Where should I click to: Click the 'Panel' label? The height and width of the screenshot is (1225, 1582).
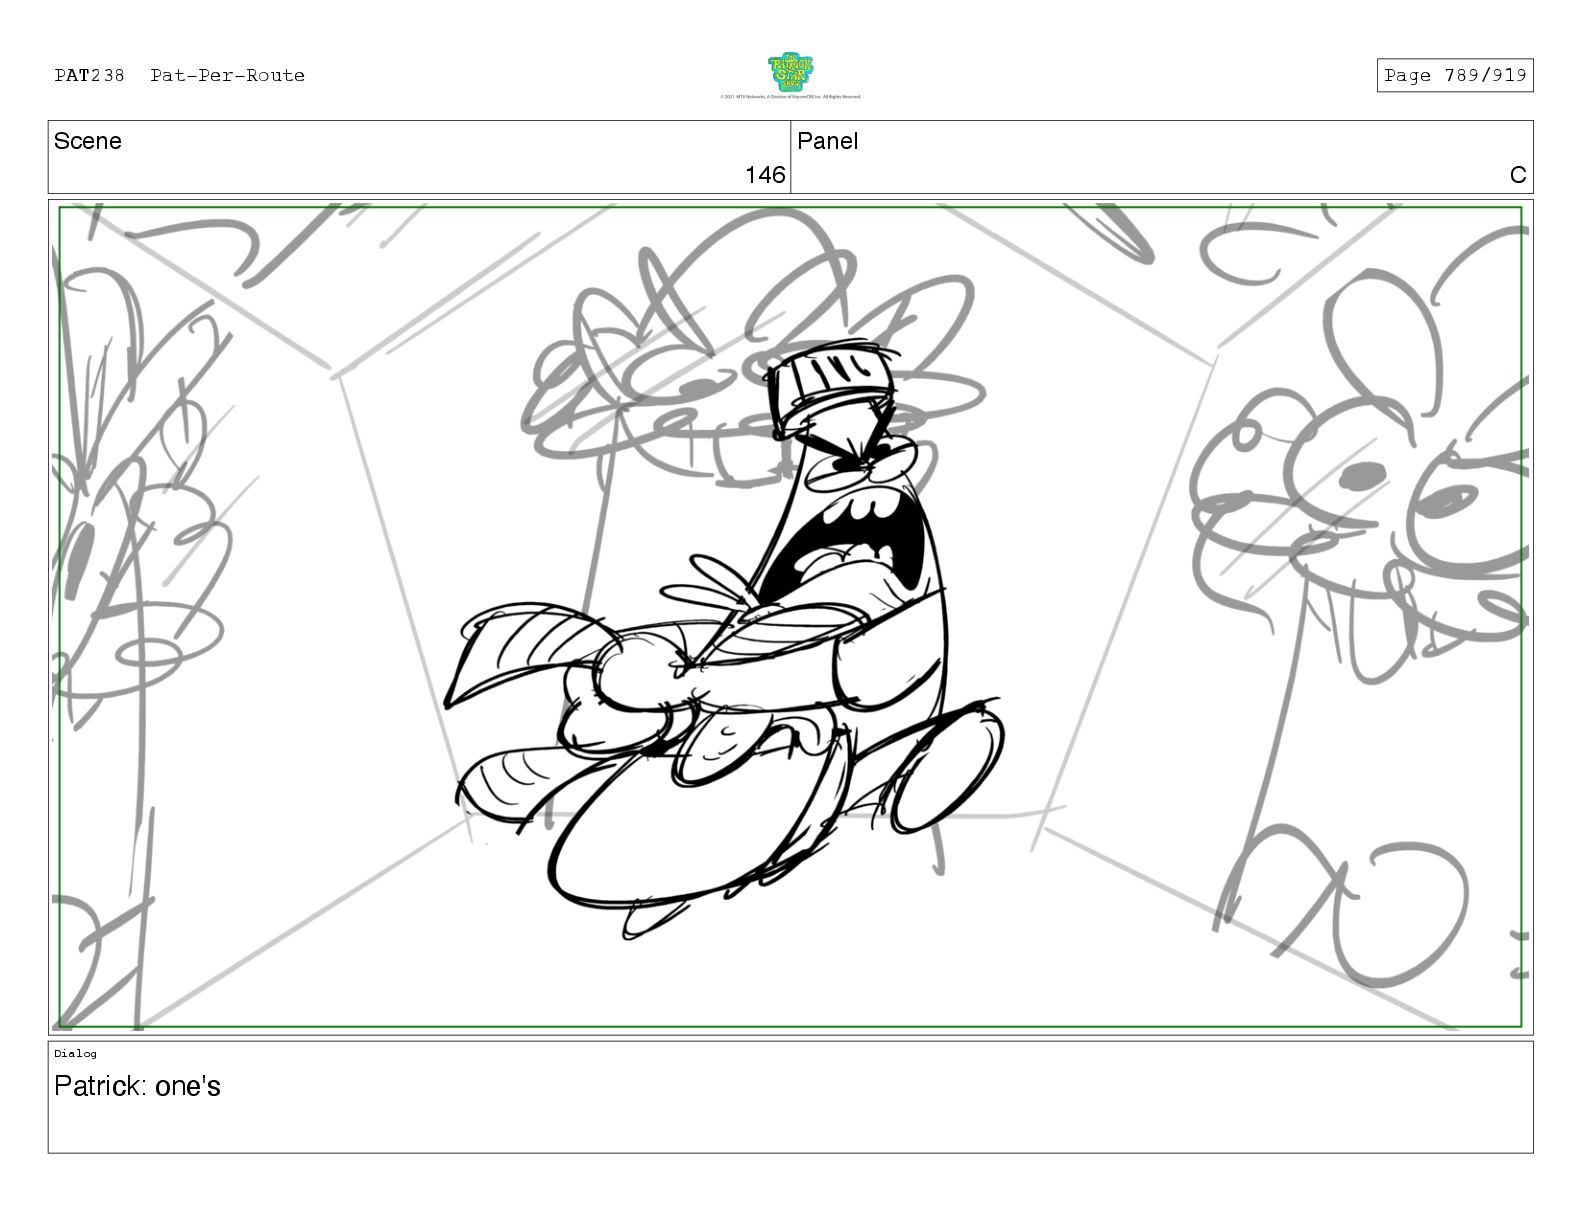[x=827, y=141]
